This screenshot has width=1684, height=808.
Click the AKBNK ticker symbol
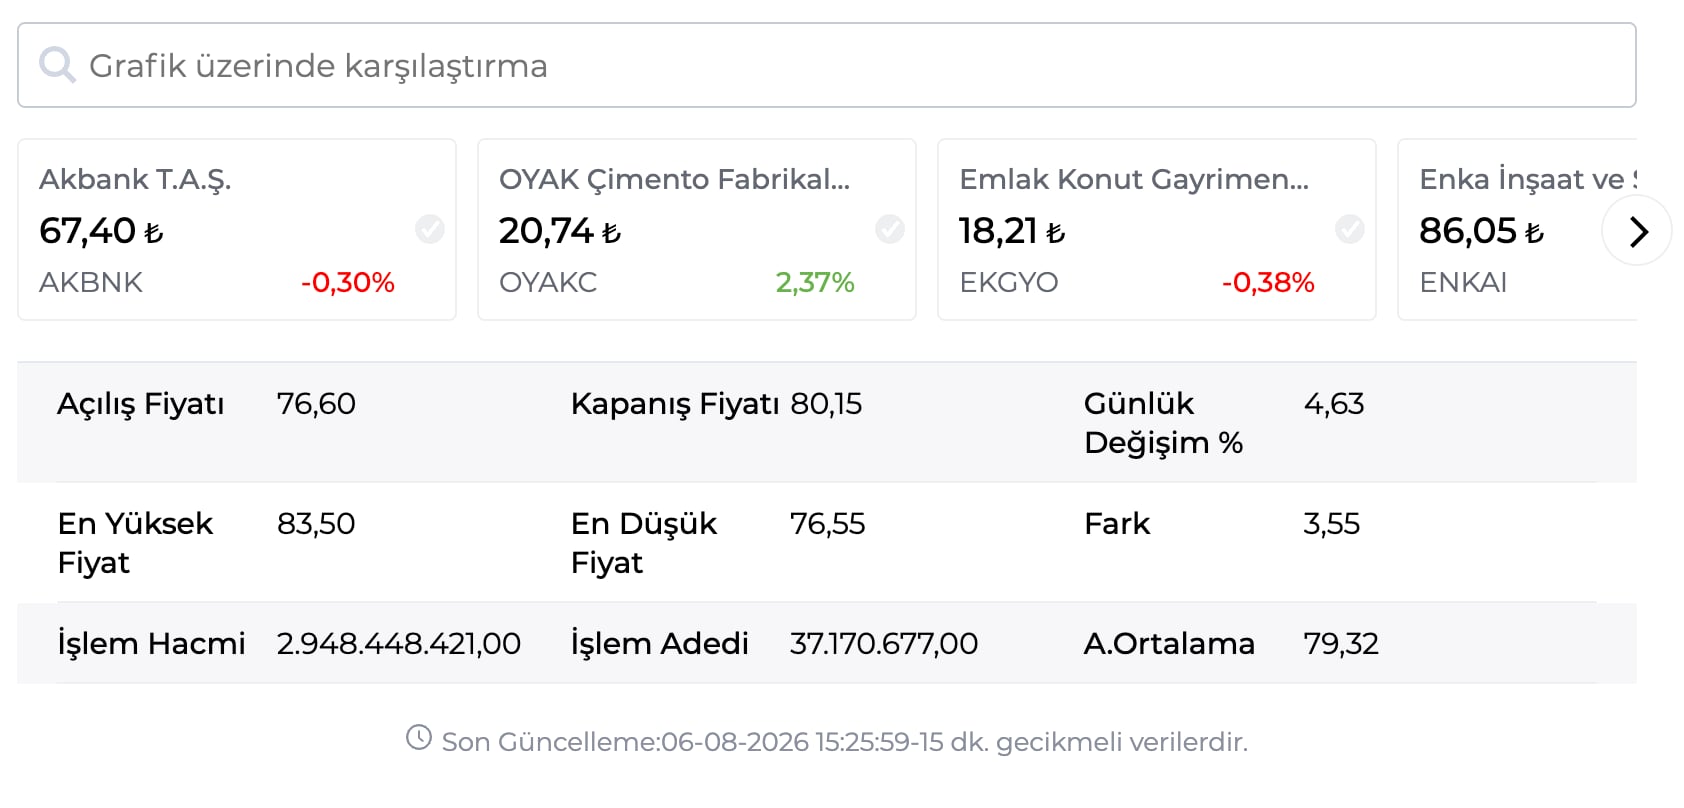(x=91, y=282)
